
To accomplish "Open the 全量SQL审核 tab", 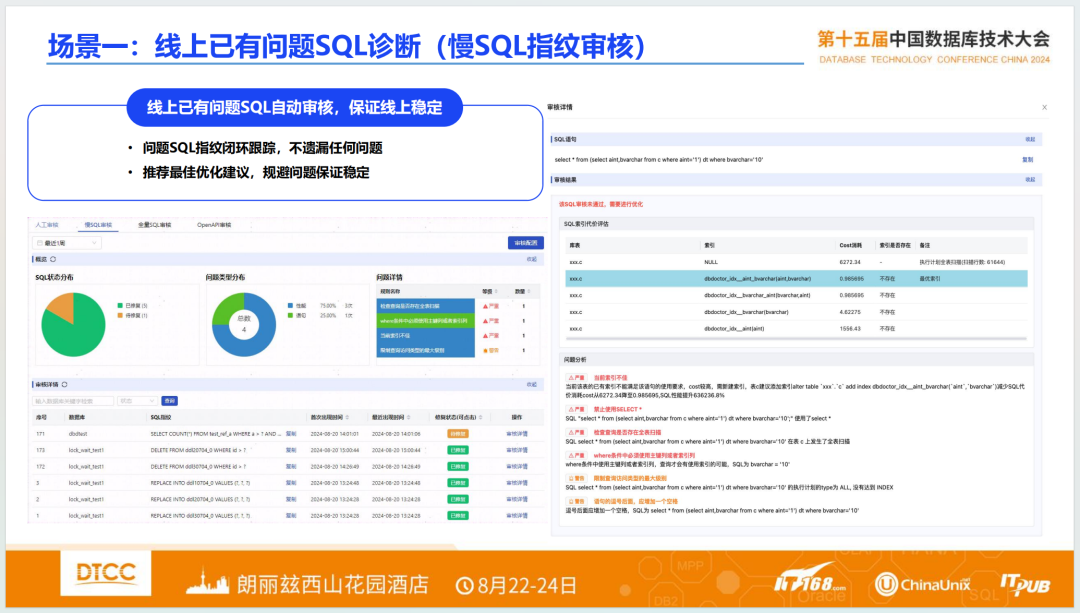I will click(154, 225).
